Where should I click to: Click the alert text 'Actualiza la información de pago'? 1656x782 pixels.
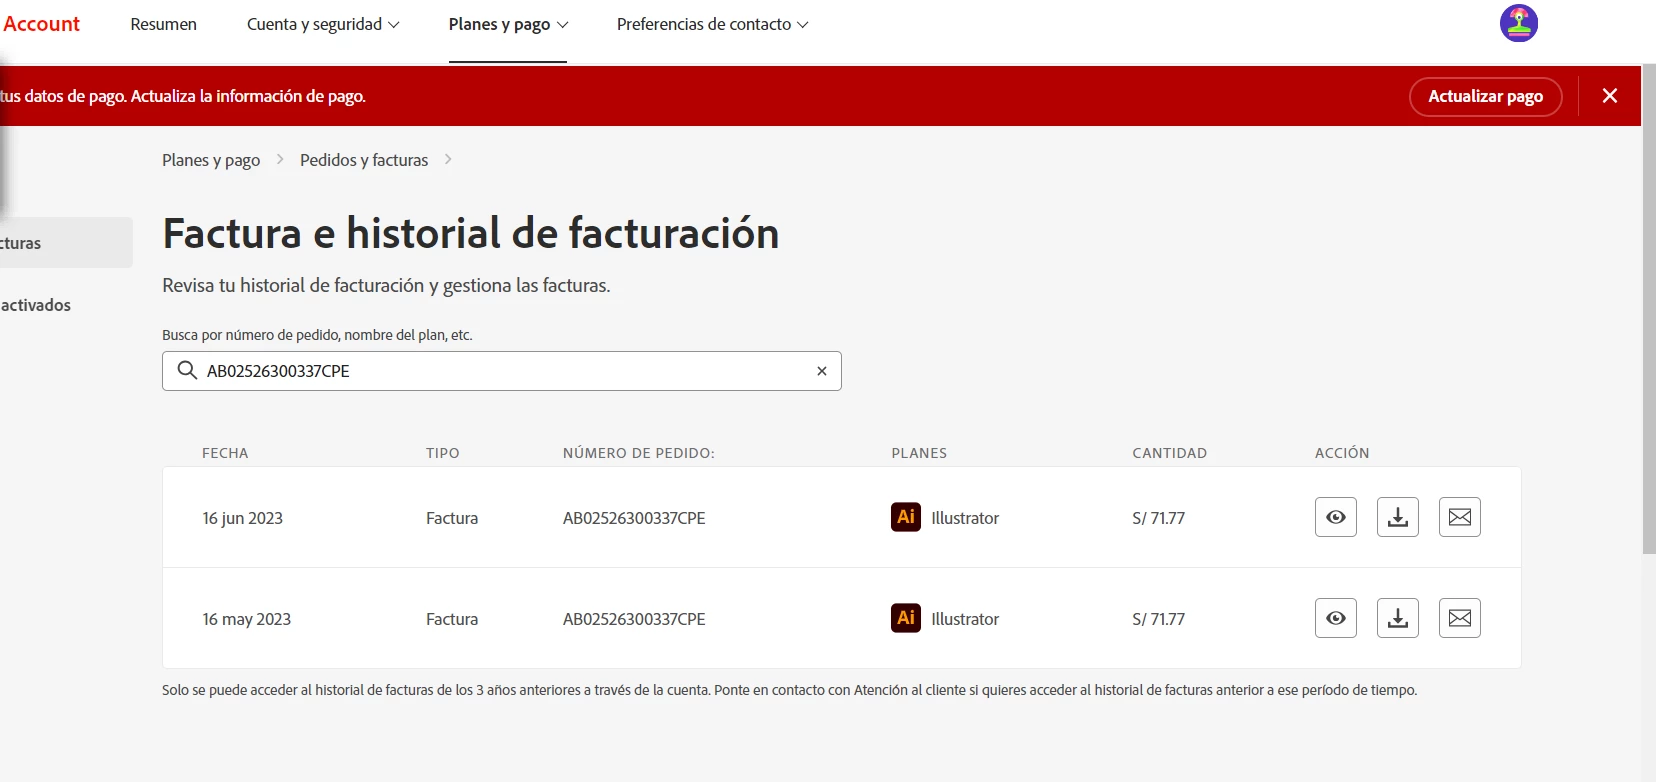pyautogui.click(x=248, y=96)
